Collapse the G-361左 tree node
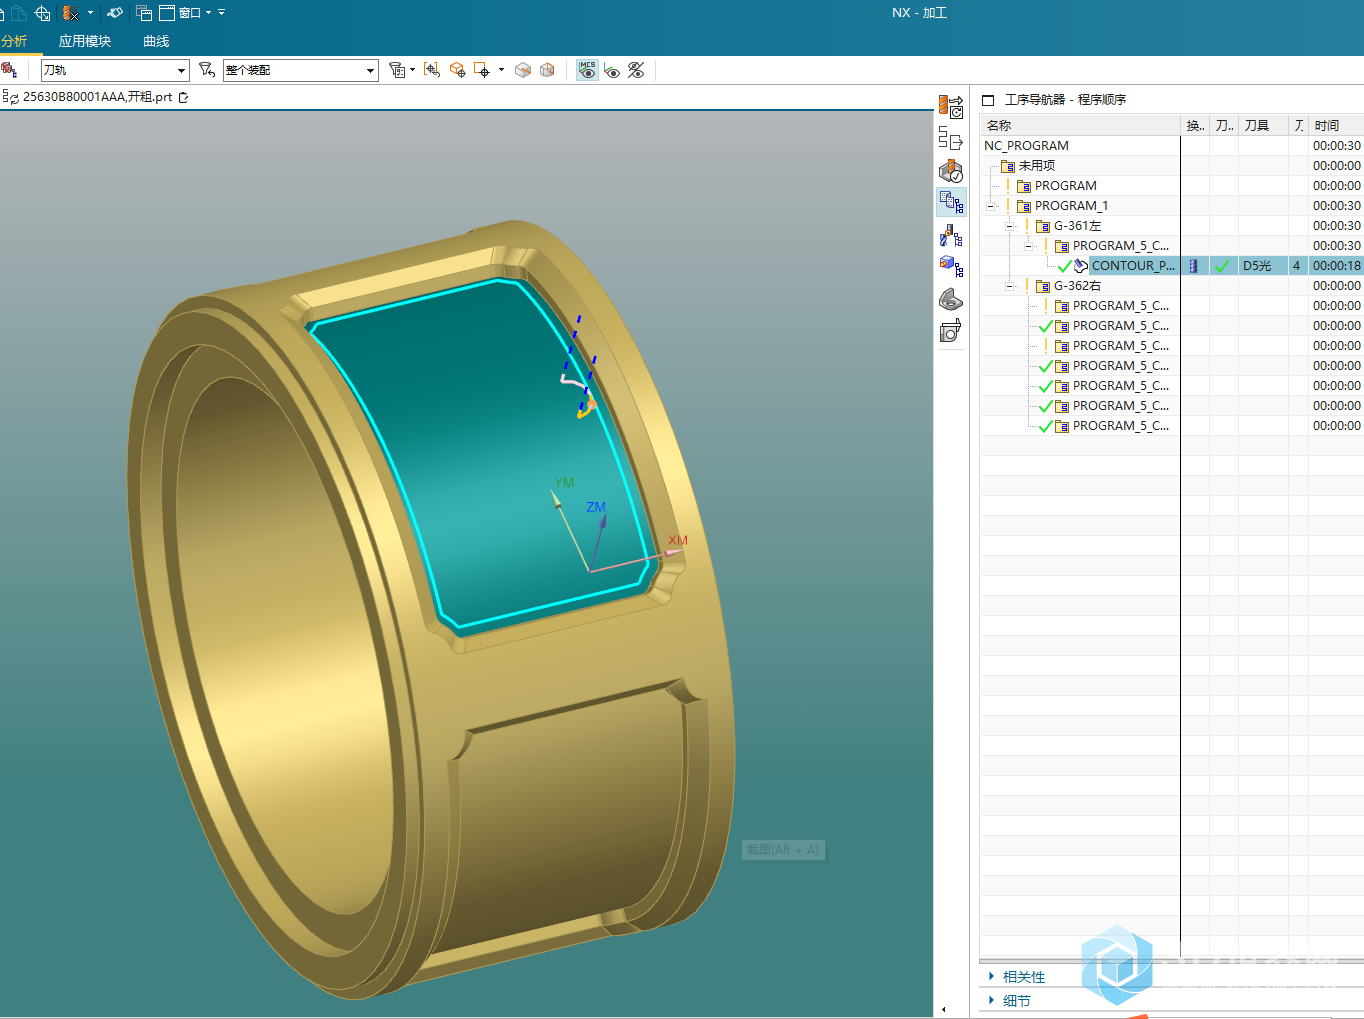 point(1009,226)
